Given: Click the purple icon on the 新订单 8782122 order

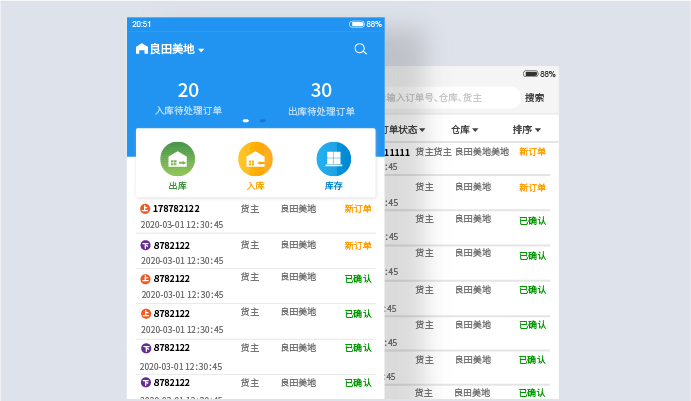Looking at the screenshot, I should pyautogui.click(x=145, y=245).
